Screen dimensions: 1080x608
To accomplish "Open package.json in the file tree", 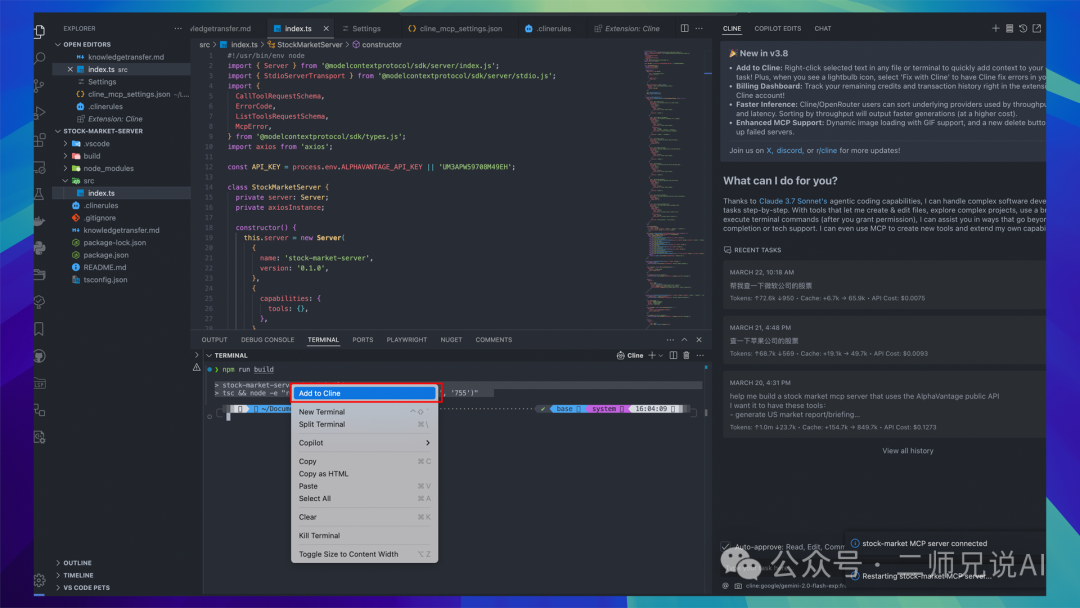I will click(106, 255).
